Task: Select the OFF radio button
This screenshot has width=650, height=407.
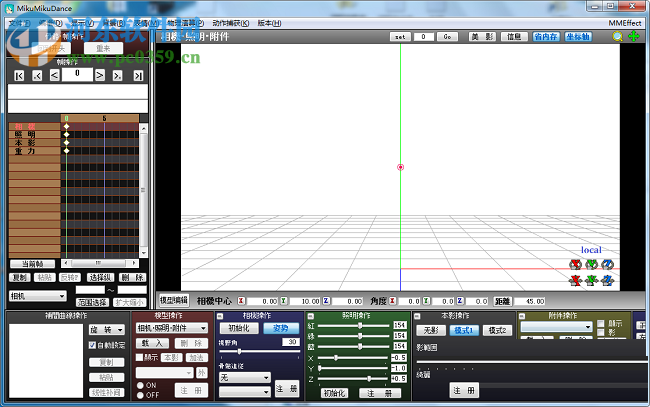Action: point(140,395)
